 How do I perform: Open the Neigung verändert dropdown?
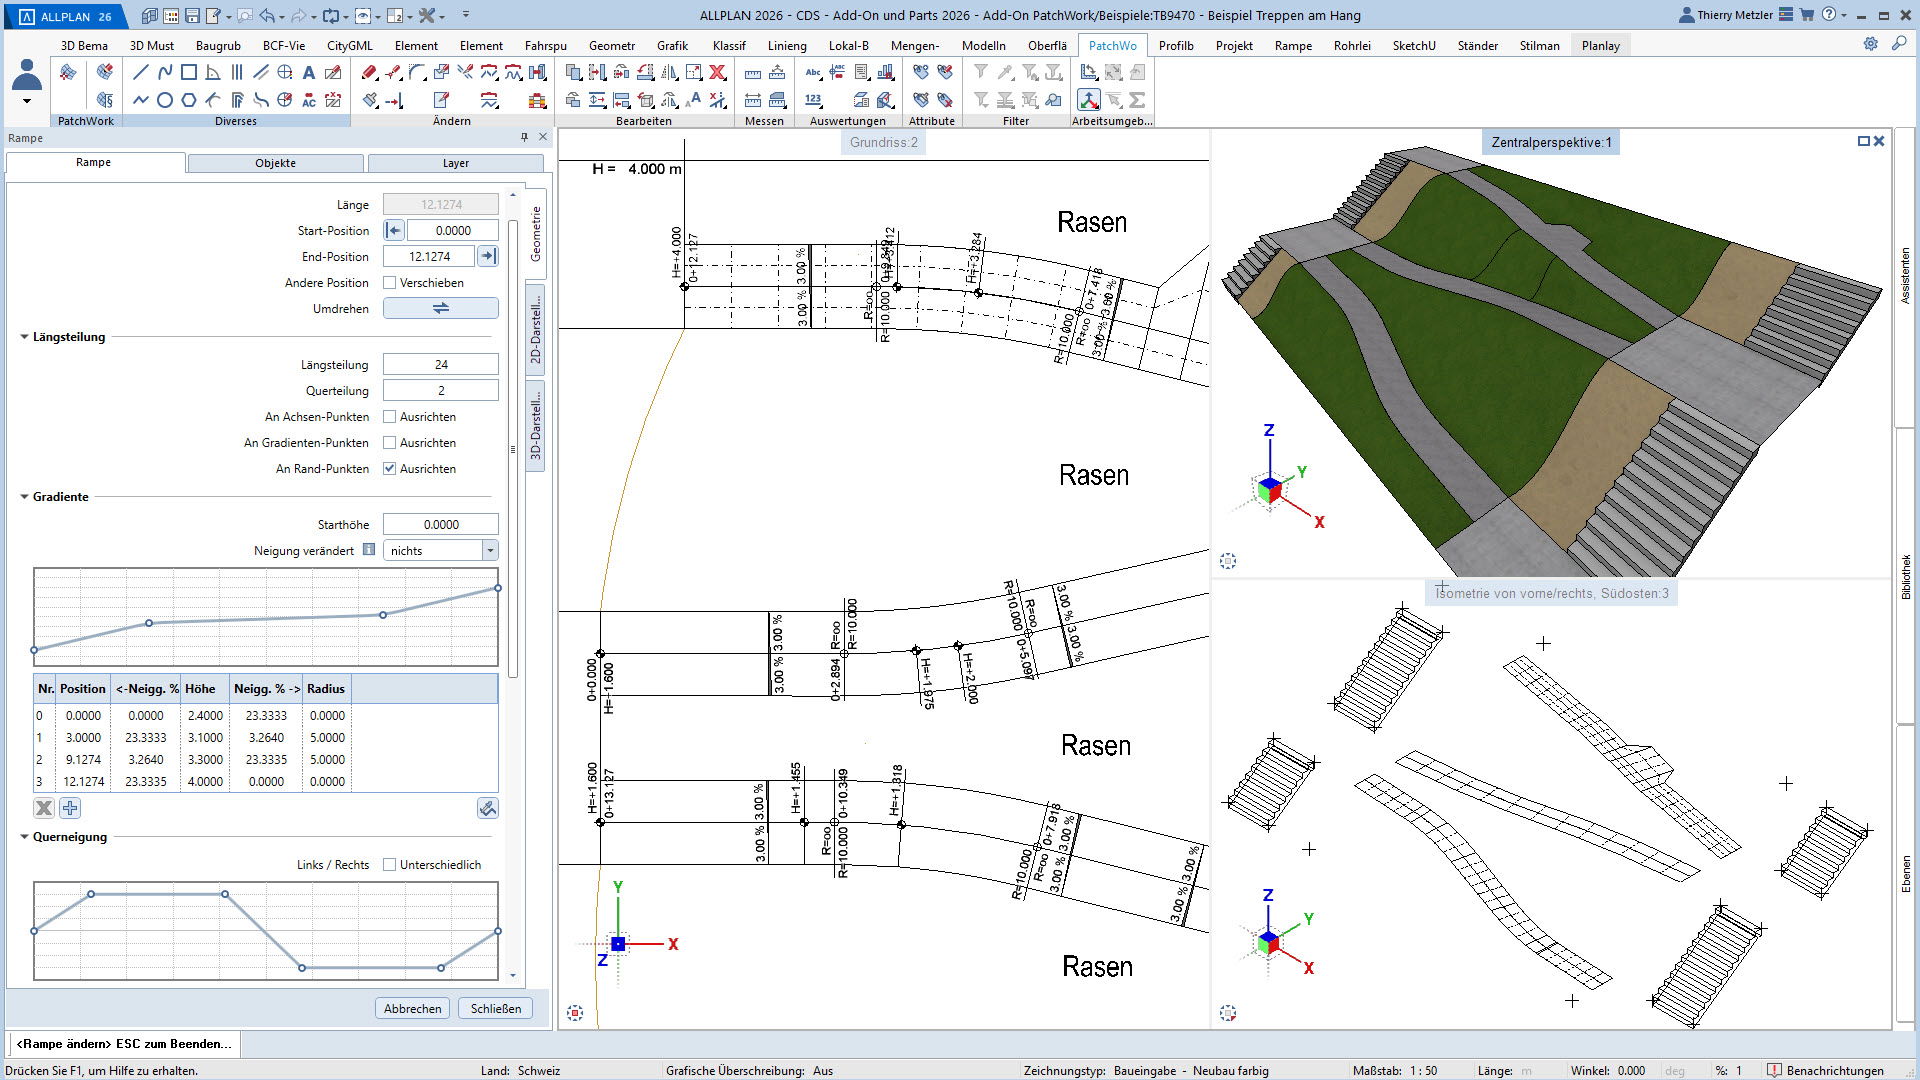(x=490, y=551)
